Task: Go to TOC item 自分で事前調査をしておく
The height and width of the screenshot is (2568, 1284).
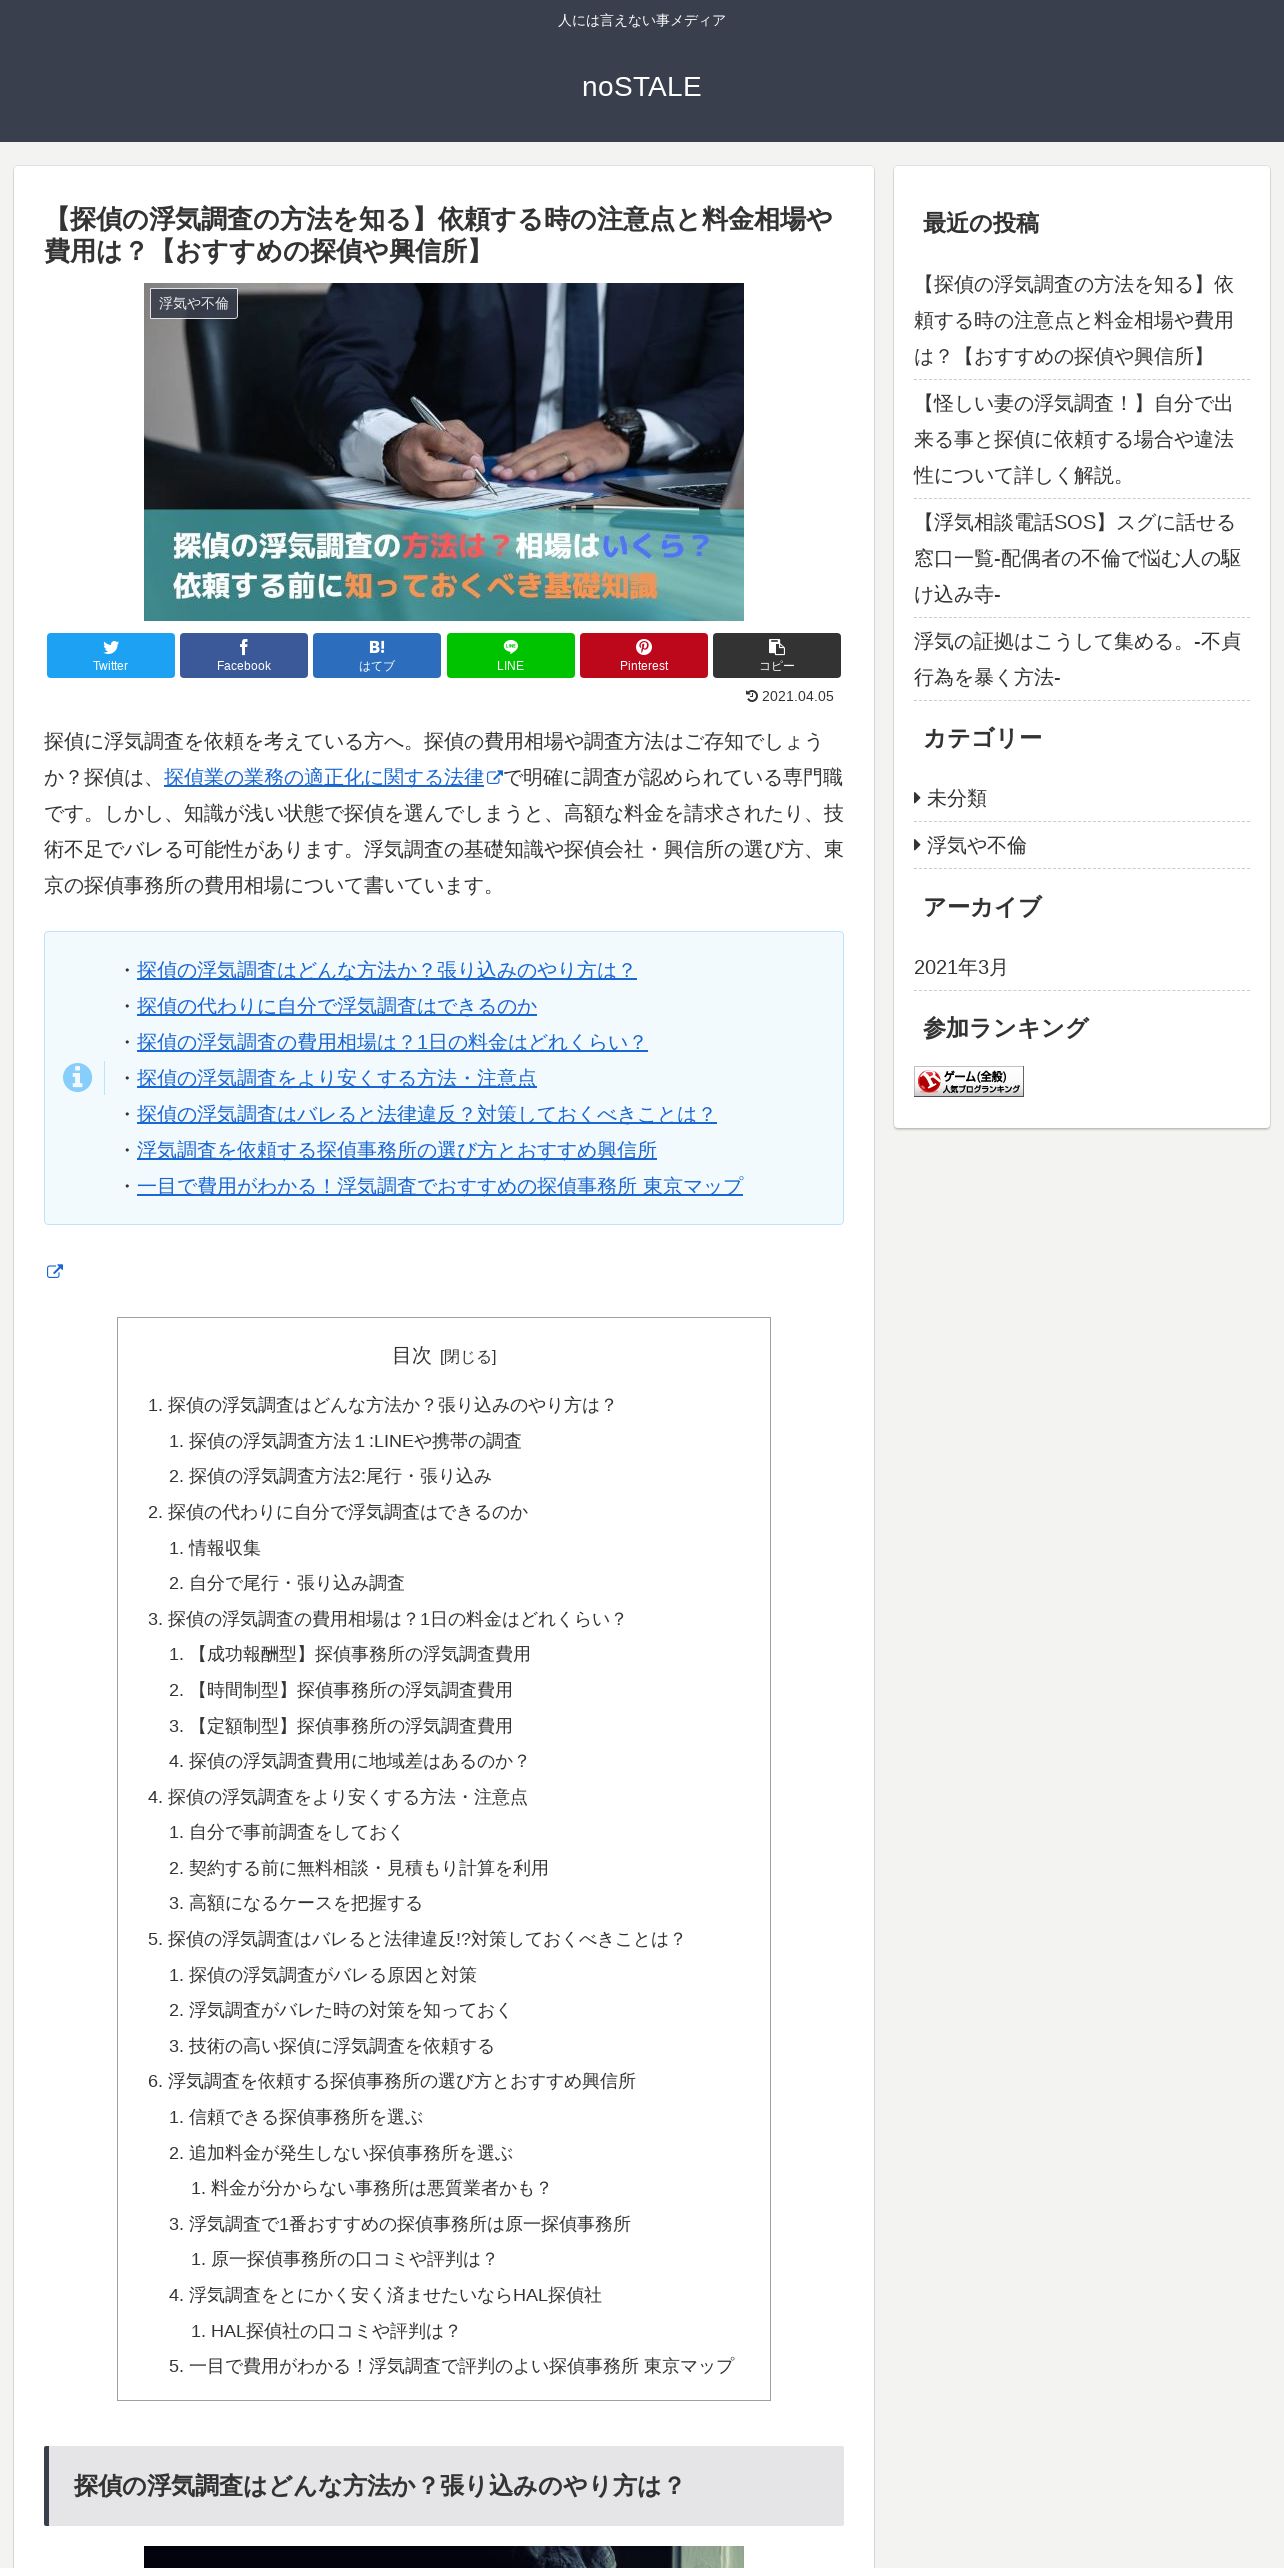Action: [296, 1832]
